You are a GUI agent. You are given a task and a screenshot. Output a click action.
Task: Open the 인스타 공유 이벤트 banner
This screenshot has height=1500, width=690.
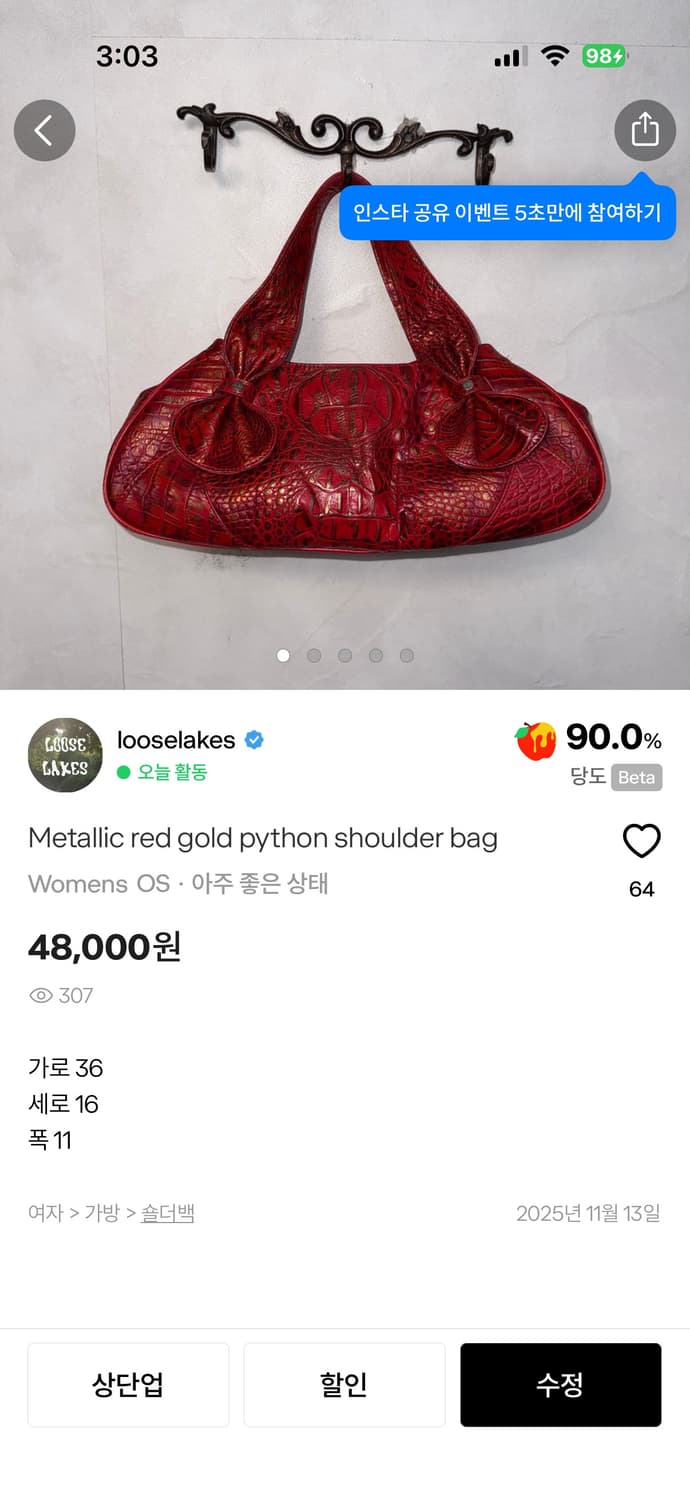(x=508, y=210)
